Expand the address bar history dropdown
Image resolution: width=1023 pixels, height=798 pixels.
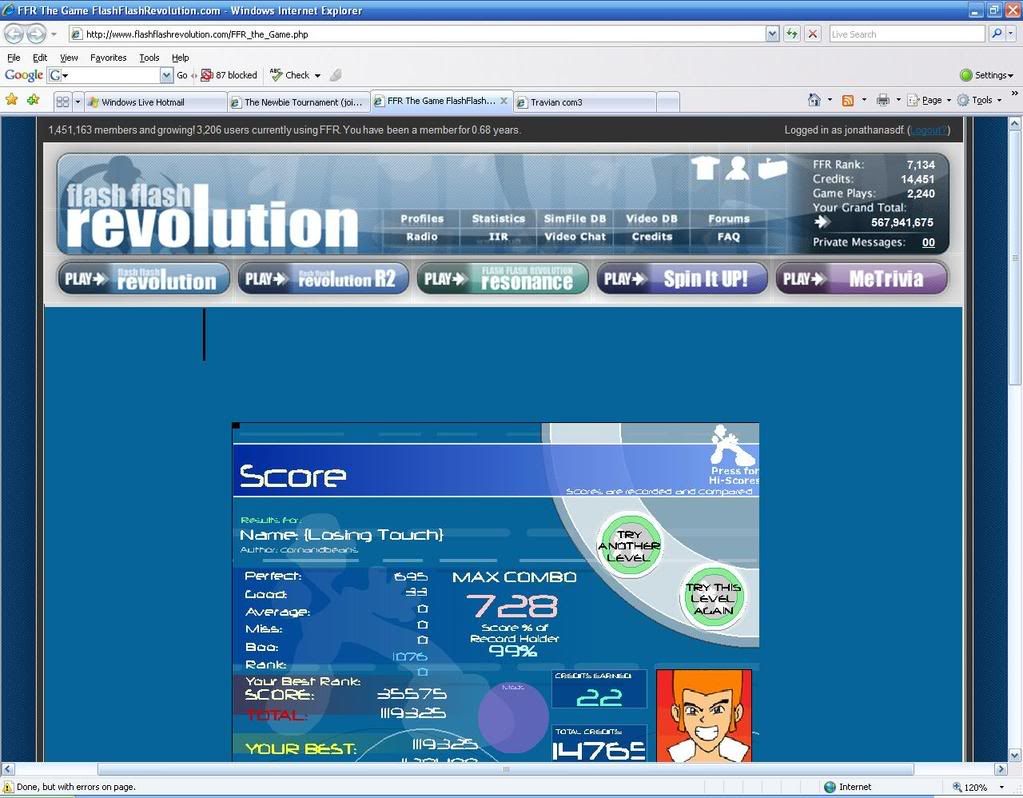pos(772,34)
